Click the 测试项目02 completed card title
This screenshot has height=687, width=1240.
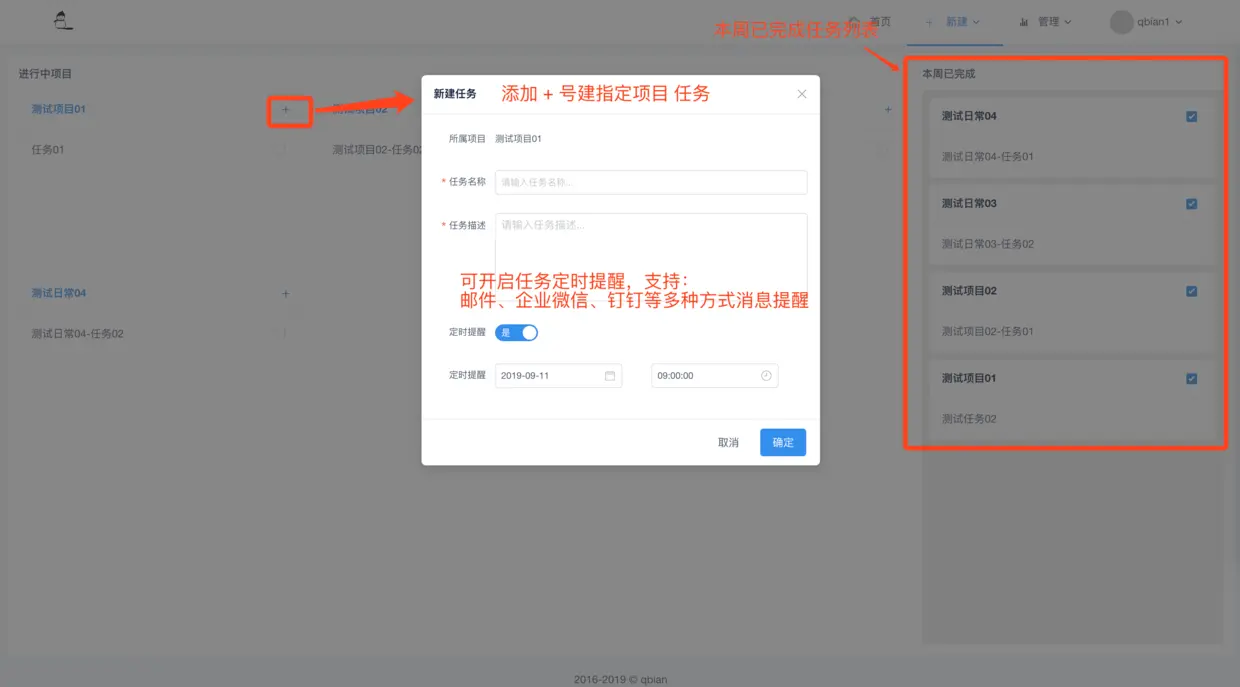tap(969, 291)
